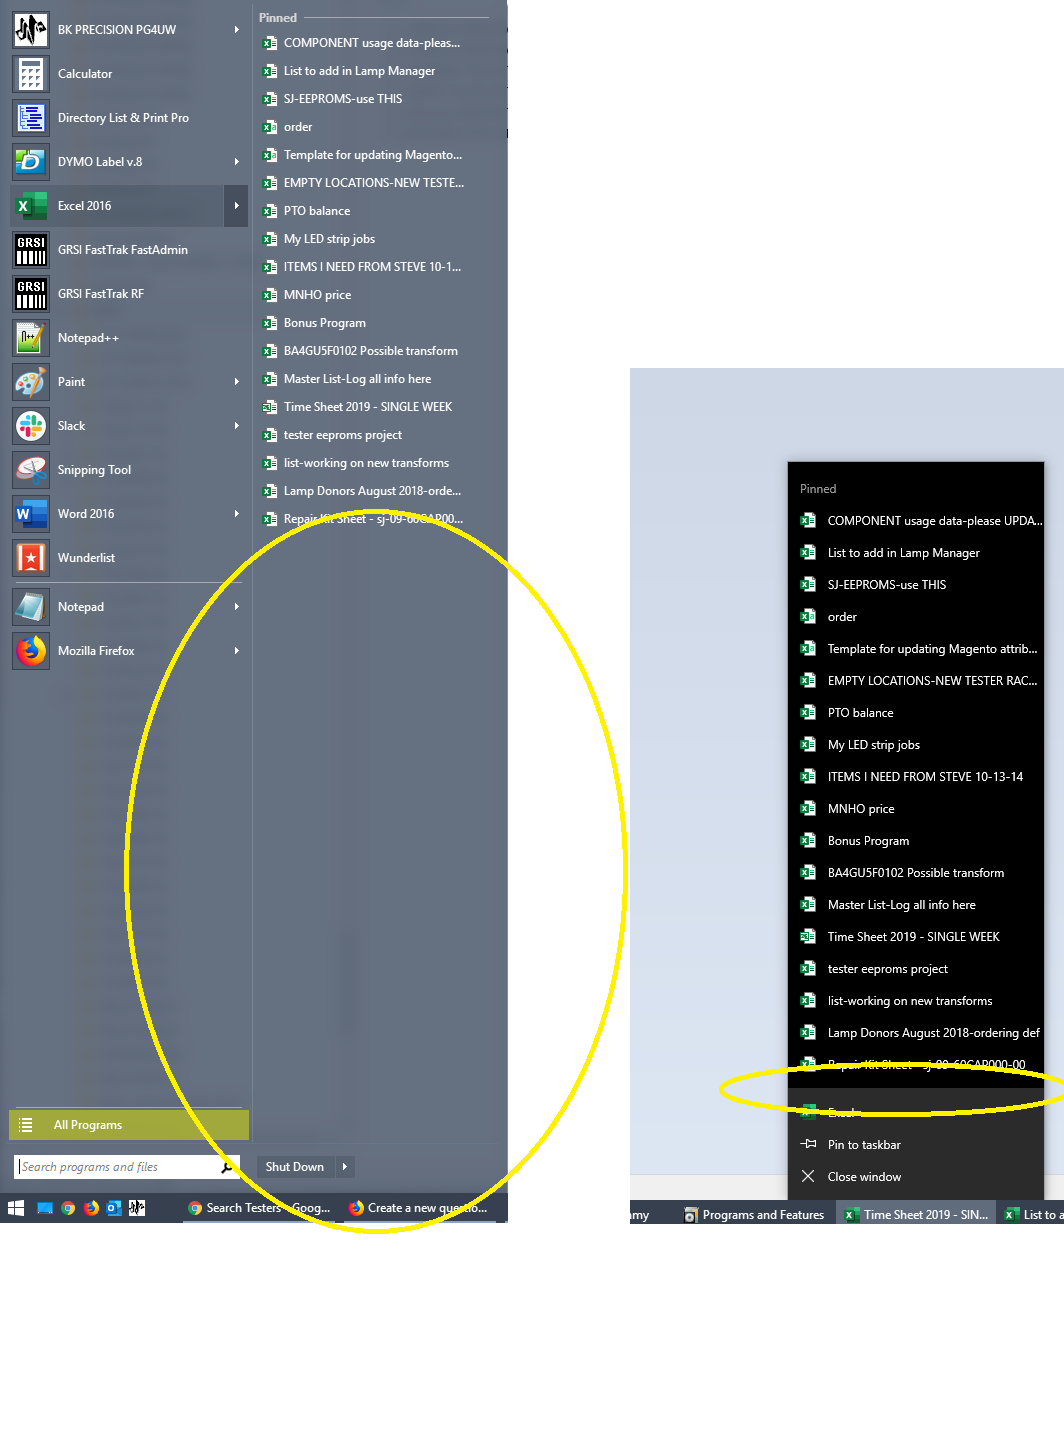The height and width of the screenshot is (1440, 1064).
Task: Open COMPONENT usage data in start menu
Action: click(x=362, y=43)
